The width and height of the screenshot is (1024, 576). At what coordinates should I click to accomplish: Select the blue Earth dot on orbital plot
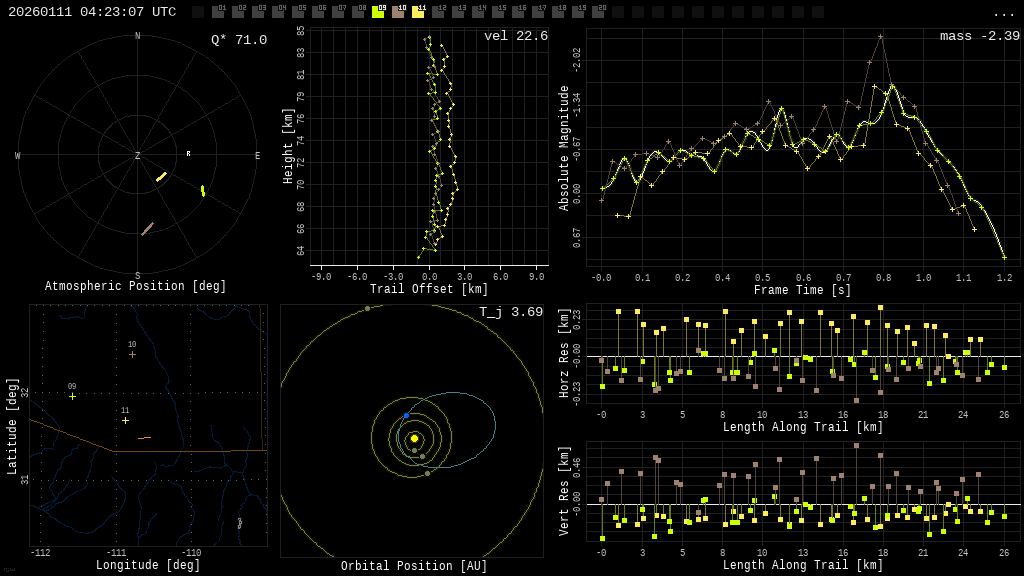tap(406, 415)
